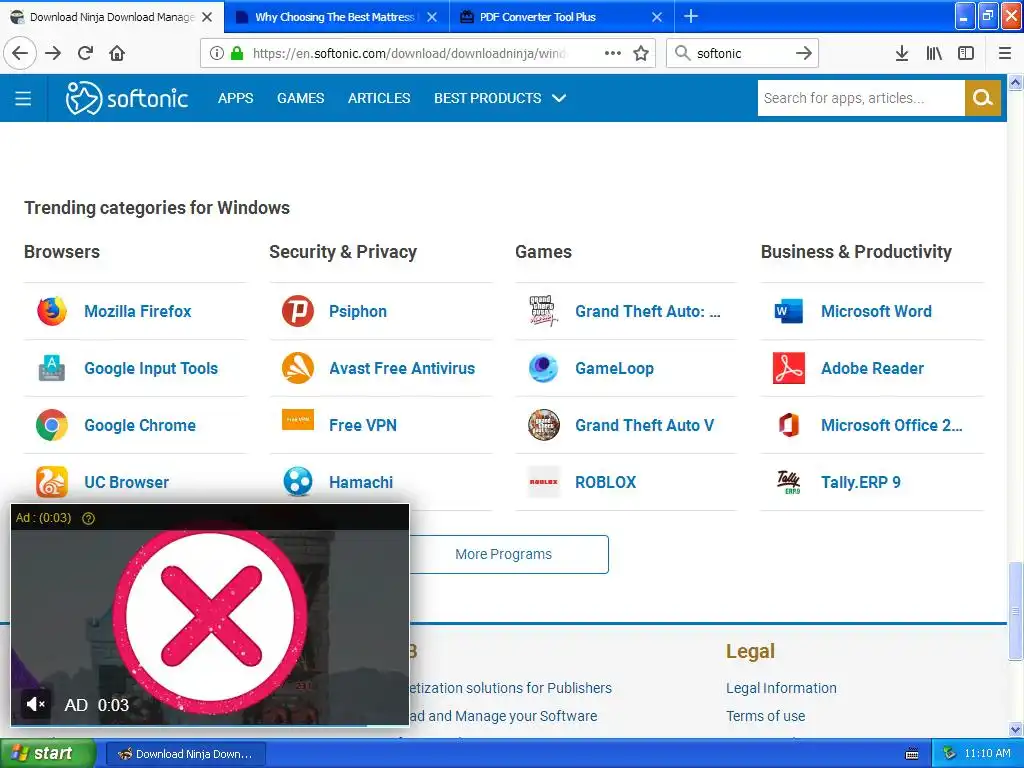The image size is (1024, 768).
Task: Open the browser home page
Action: (x=117, y=53)
